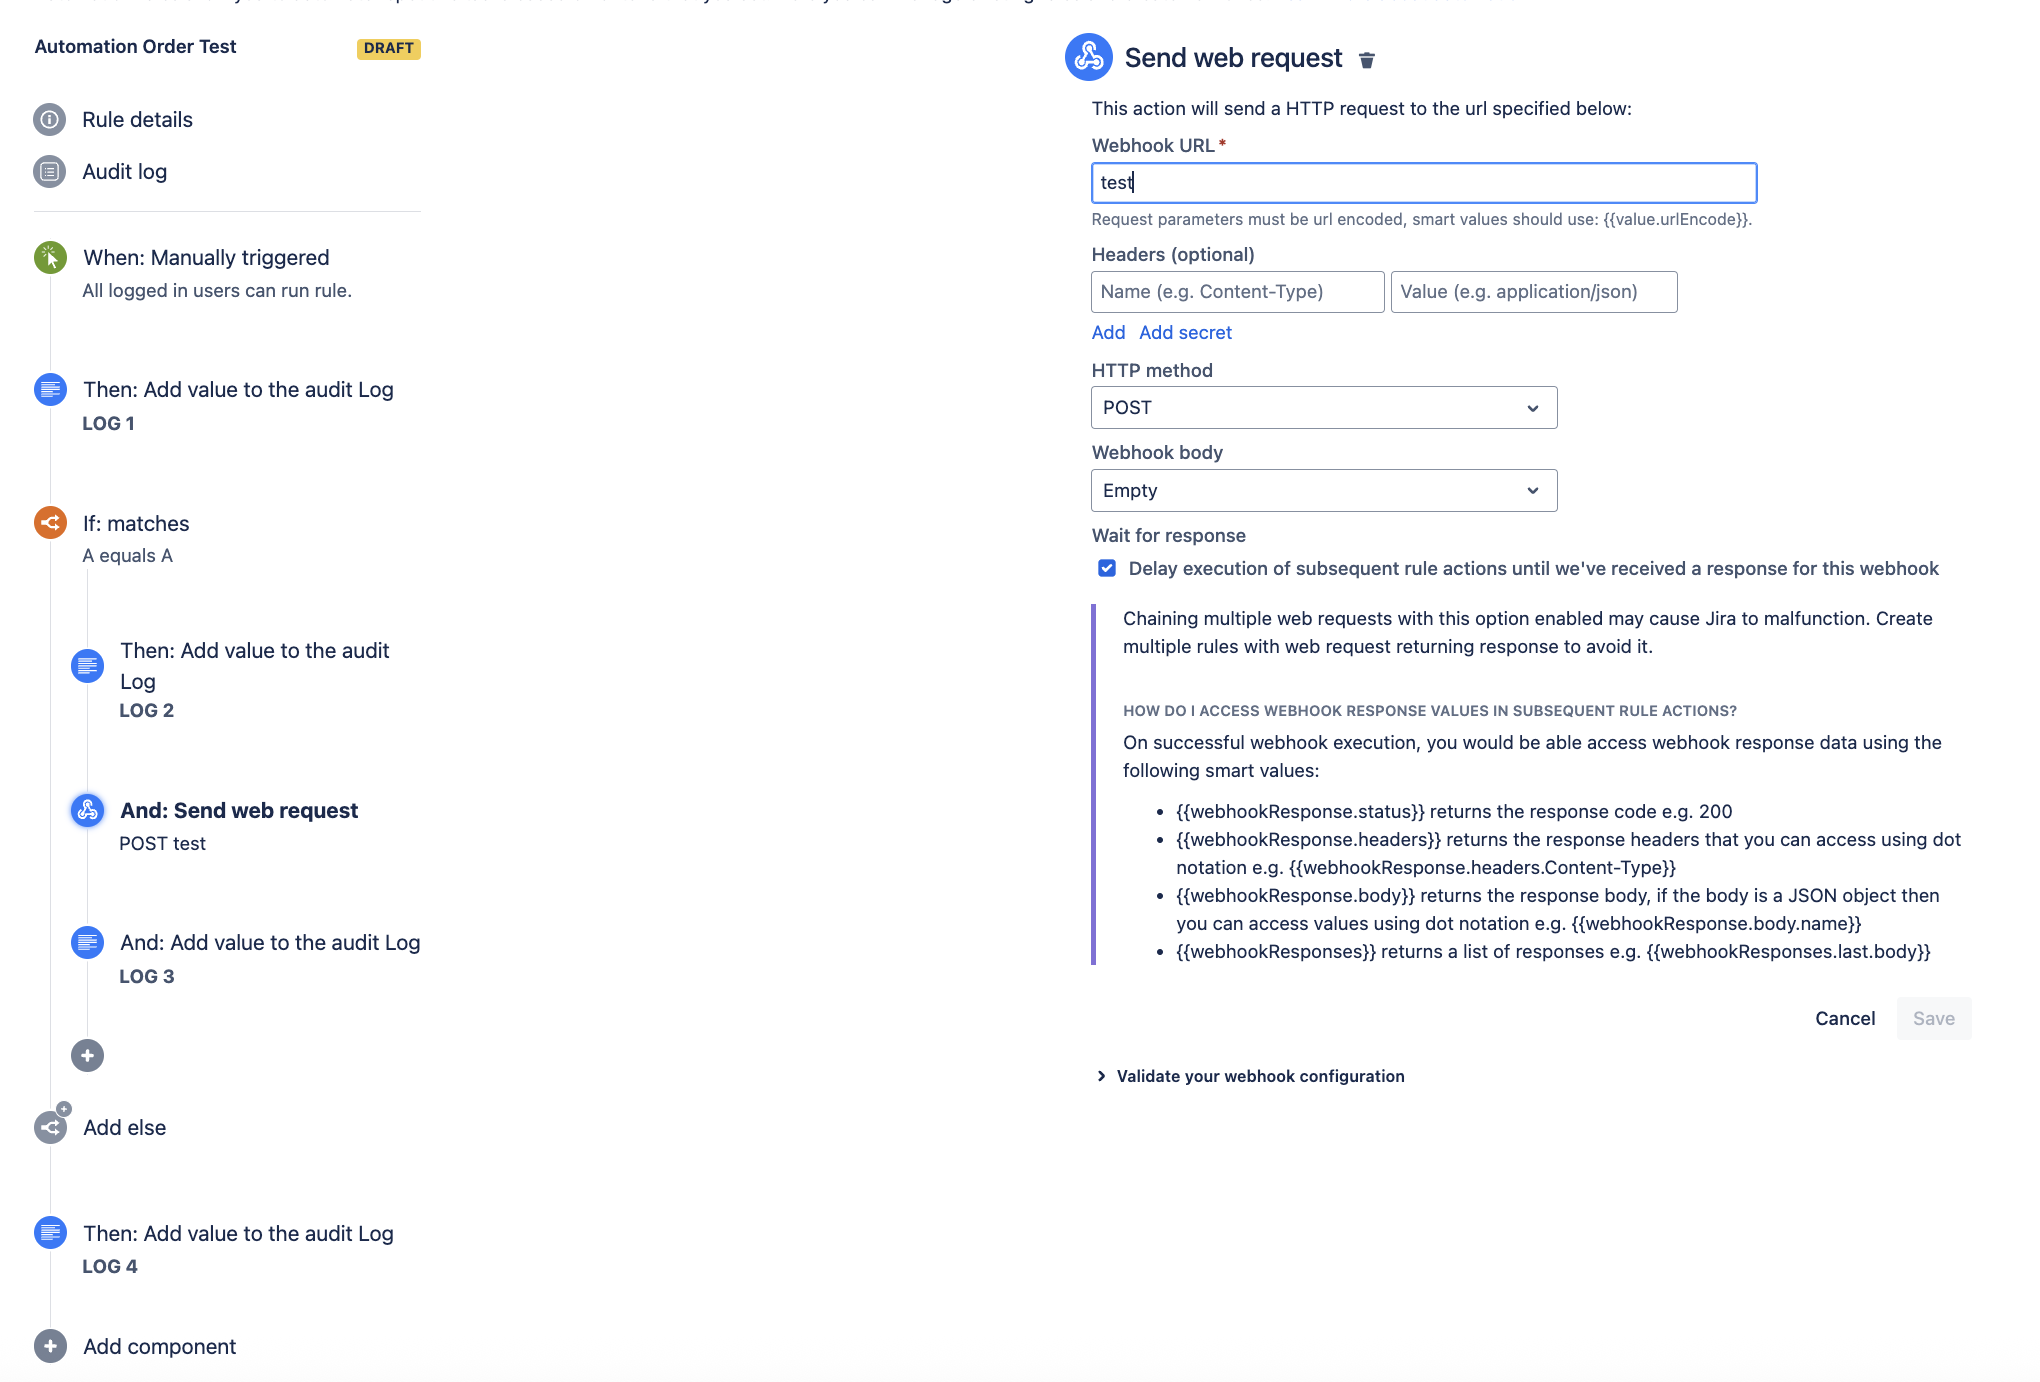The height and width of the screenshot is (1382, 2040).
Task: Expand Validate your webhook configuration
Action: [x=1259, y=1076]
